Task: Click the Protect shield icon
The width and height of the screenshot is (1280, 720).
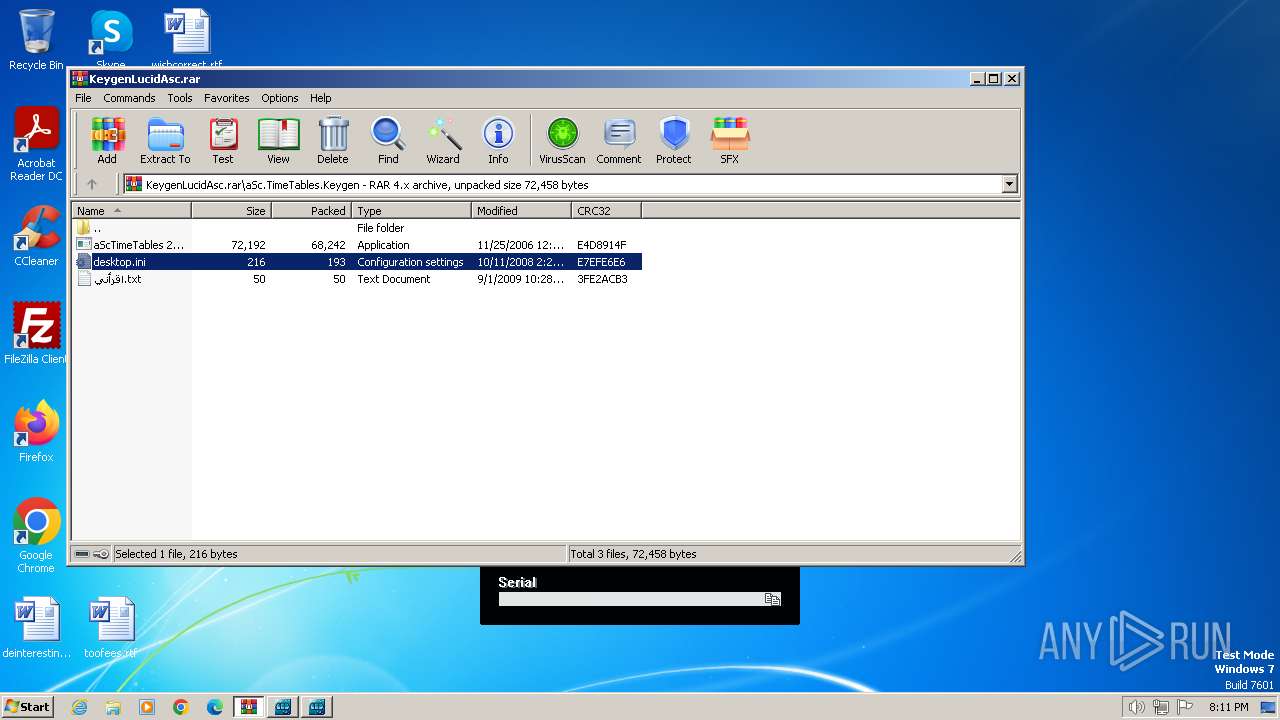Action: tap(674, 141)
